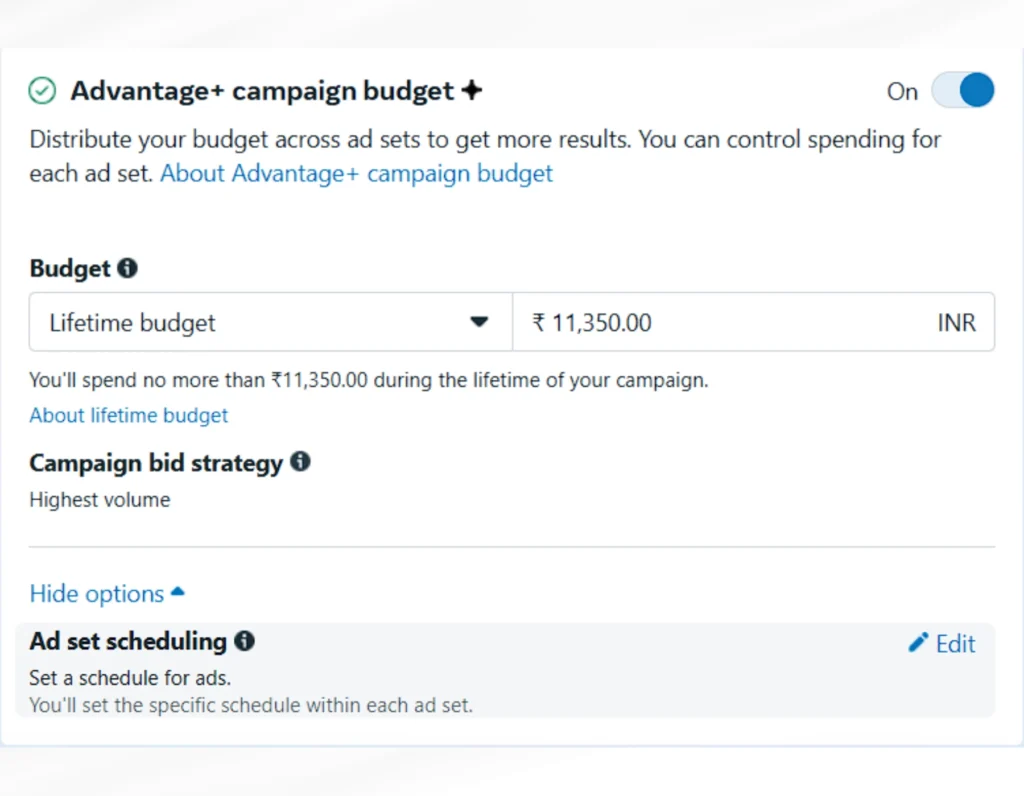Click the Ad set scheduling info icon
Screen dimensions: 1024x796
point(245,641)
